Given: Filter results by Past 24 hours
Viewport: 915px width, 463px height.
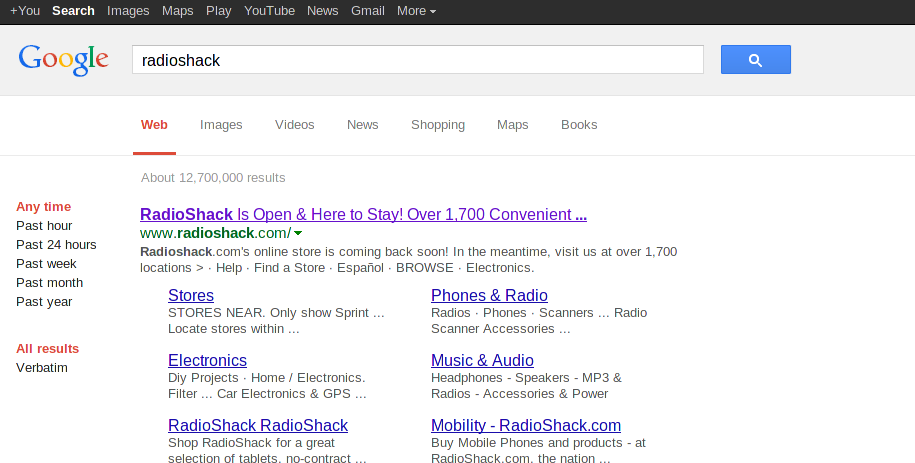Looking at the screenshot, I should tap(56, 245).
